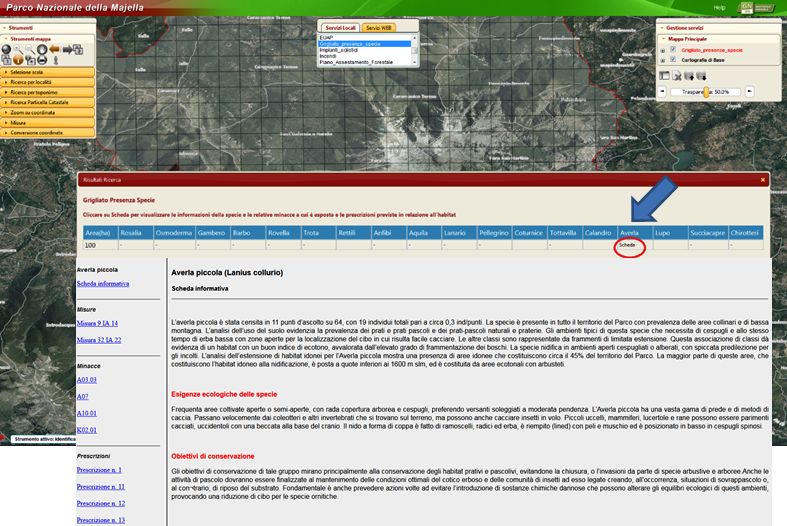The image size is (787, 526).
Task: Activate the orange identify info tool
Action: coord(18,60)
